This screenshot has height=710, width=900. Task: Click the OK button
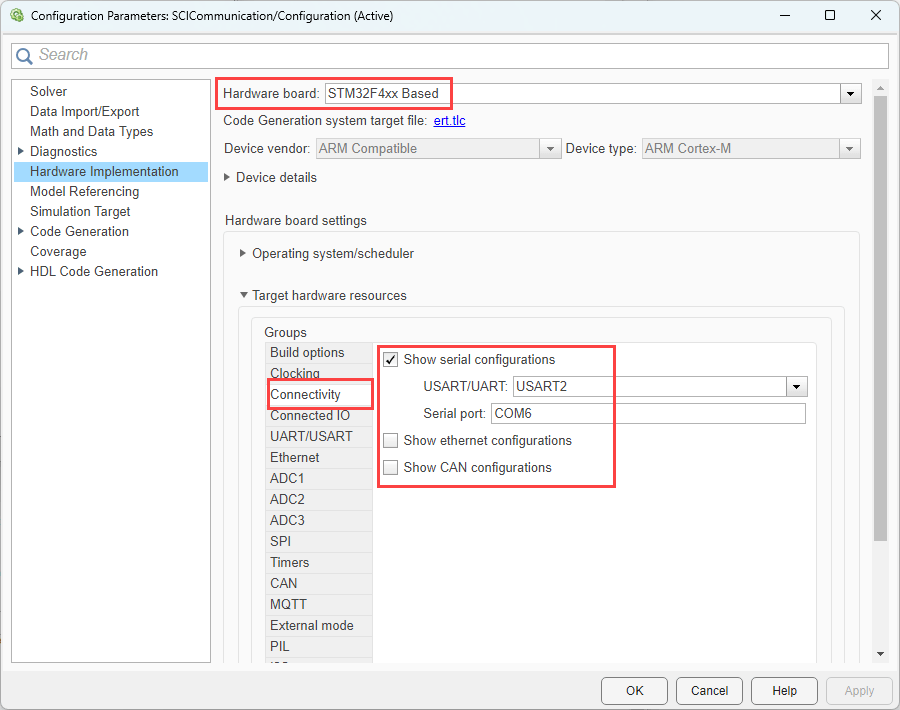(634, 690)
